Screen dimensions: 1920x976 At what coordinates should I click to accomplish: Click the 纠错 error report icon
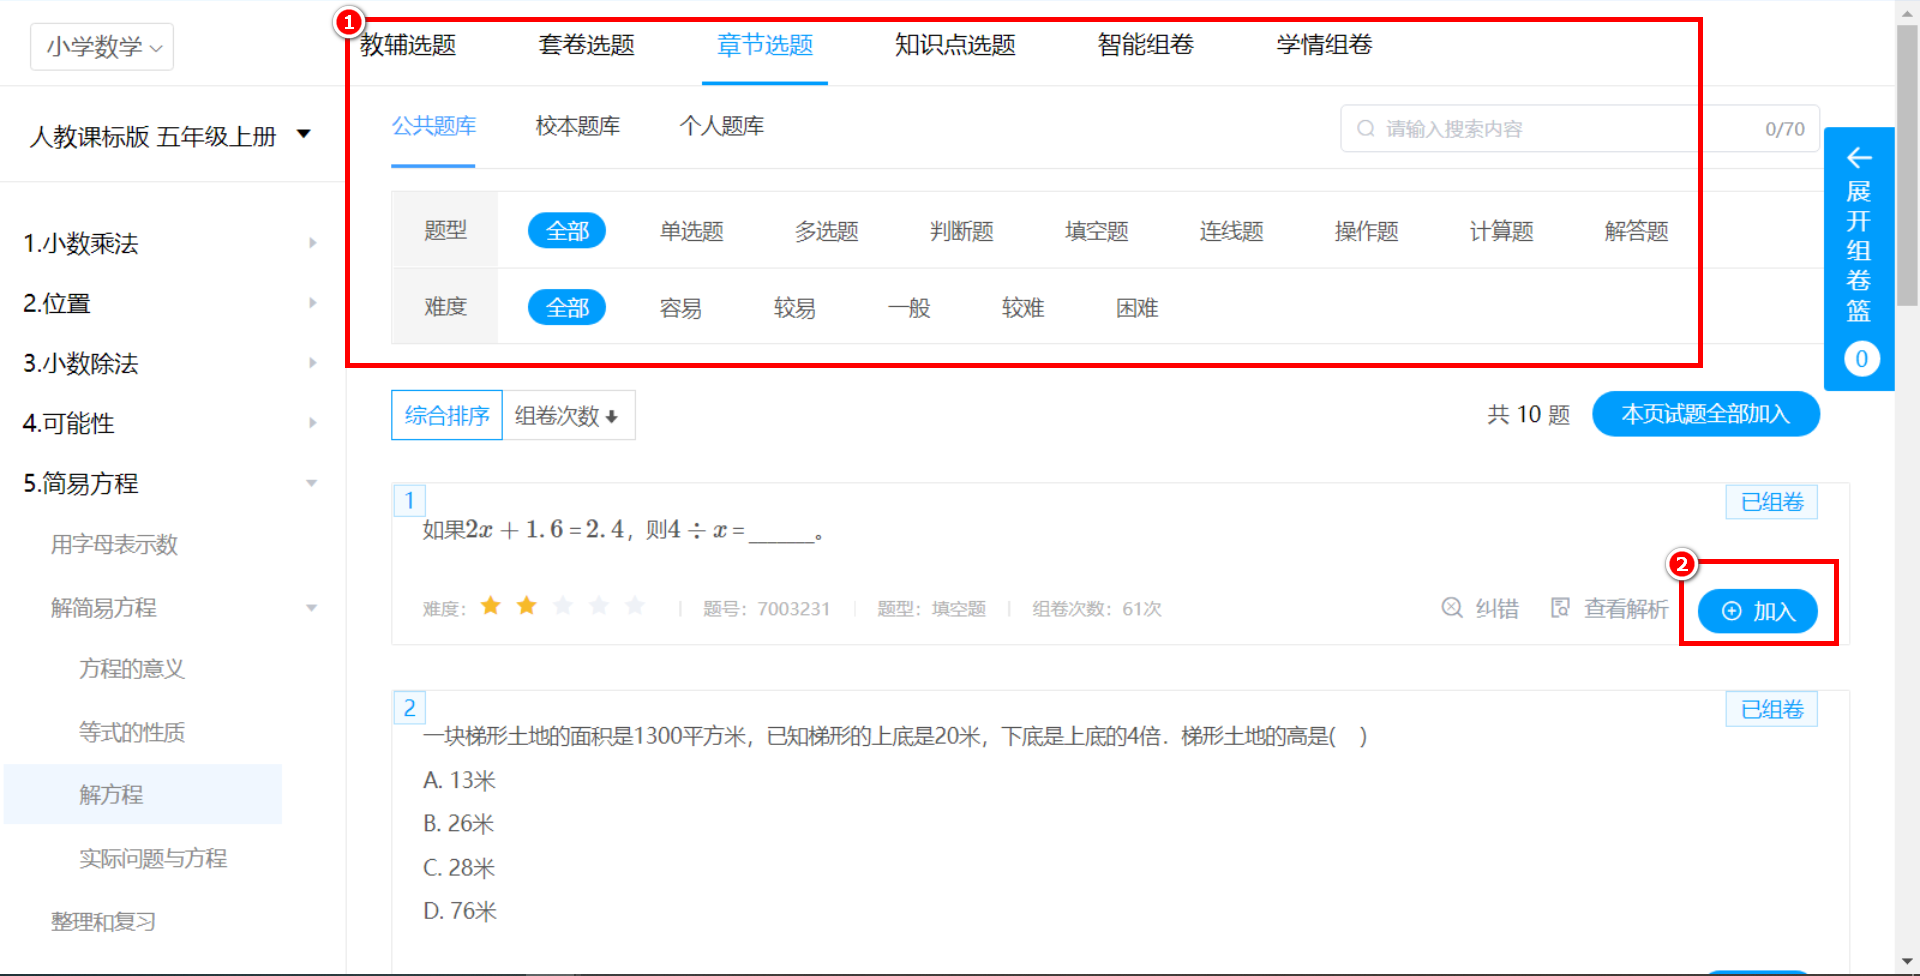(1452, 608)
